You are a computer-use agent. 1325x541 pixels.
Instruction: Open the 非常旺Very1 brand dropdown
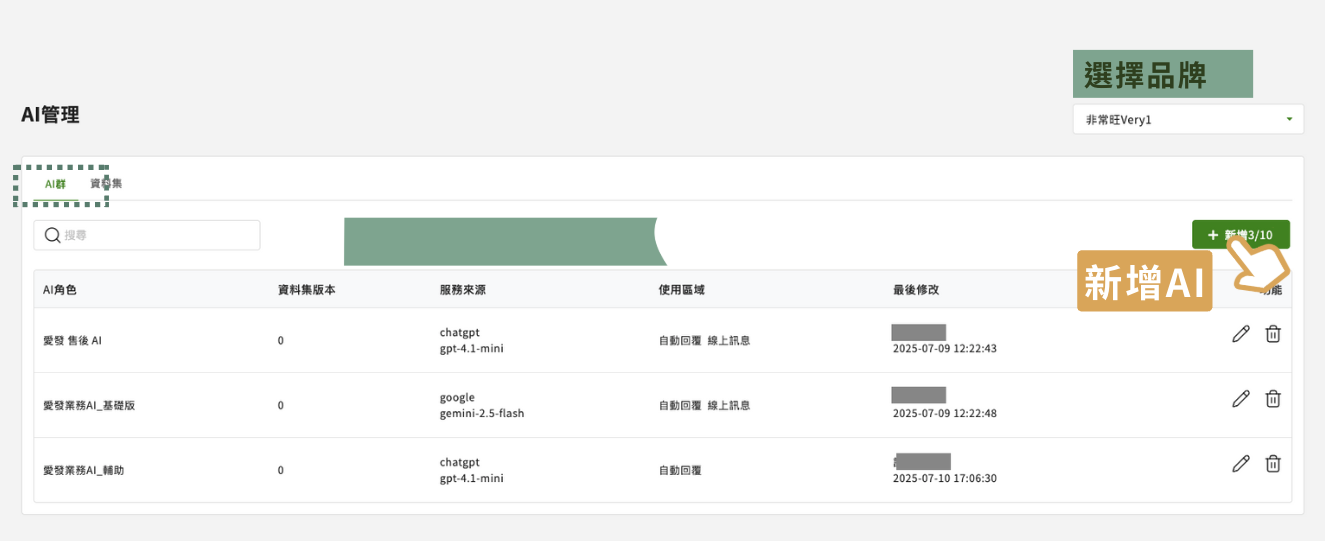pos(1188,120)
